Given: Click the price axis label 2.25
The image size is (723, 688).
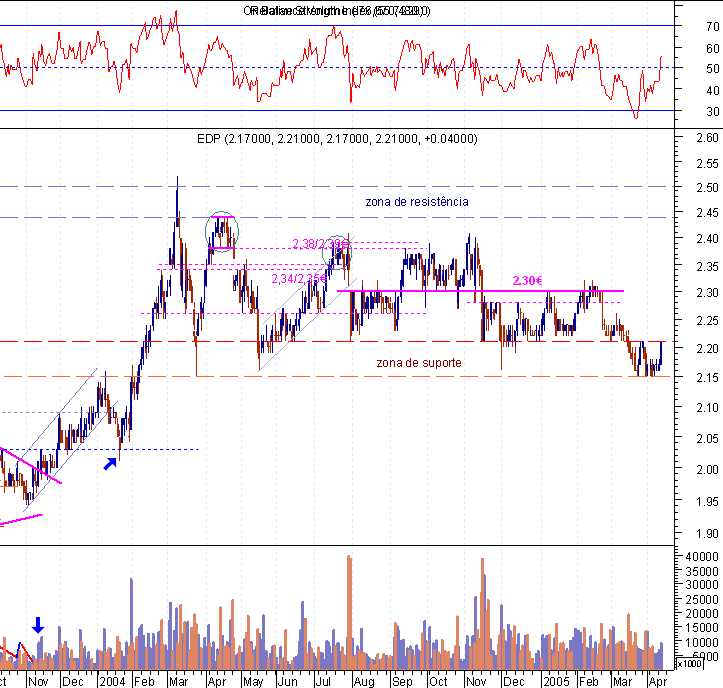Looking at the screenshot, I should [707, 320].
